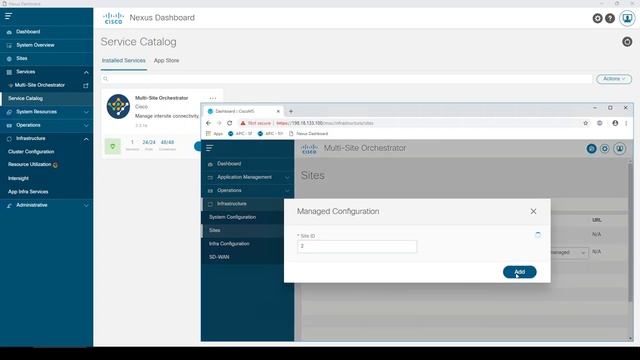640x360 pixels.
Task: Close the Dashboard browser tab
Action: pos(278,111)
